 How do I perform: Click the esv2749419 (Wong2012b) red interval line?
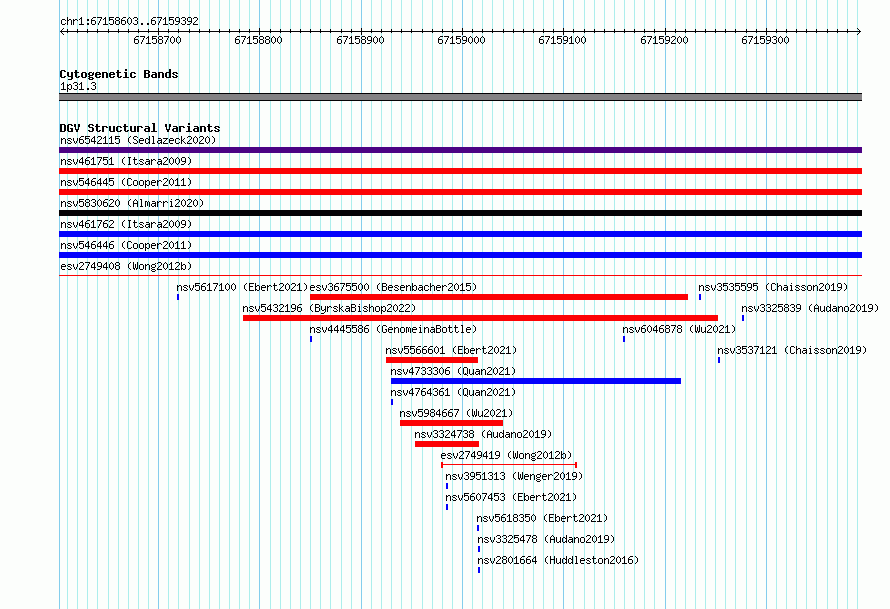[509, 465]
